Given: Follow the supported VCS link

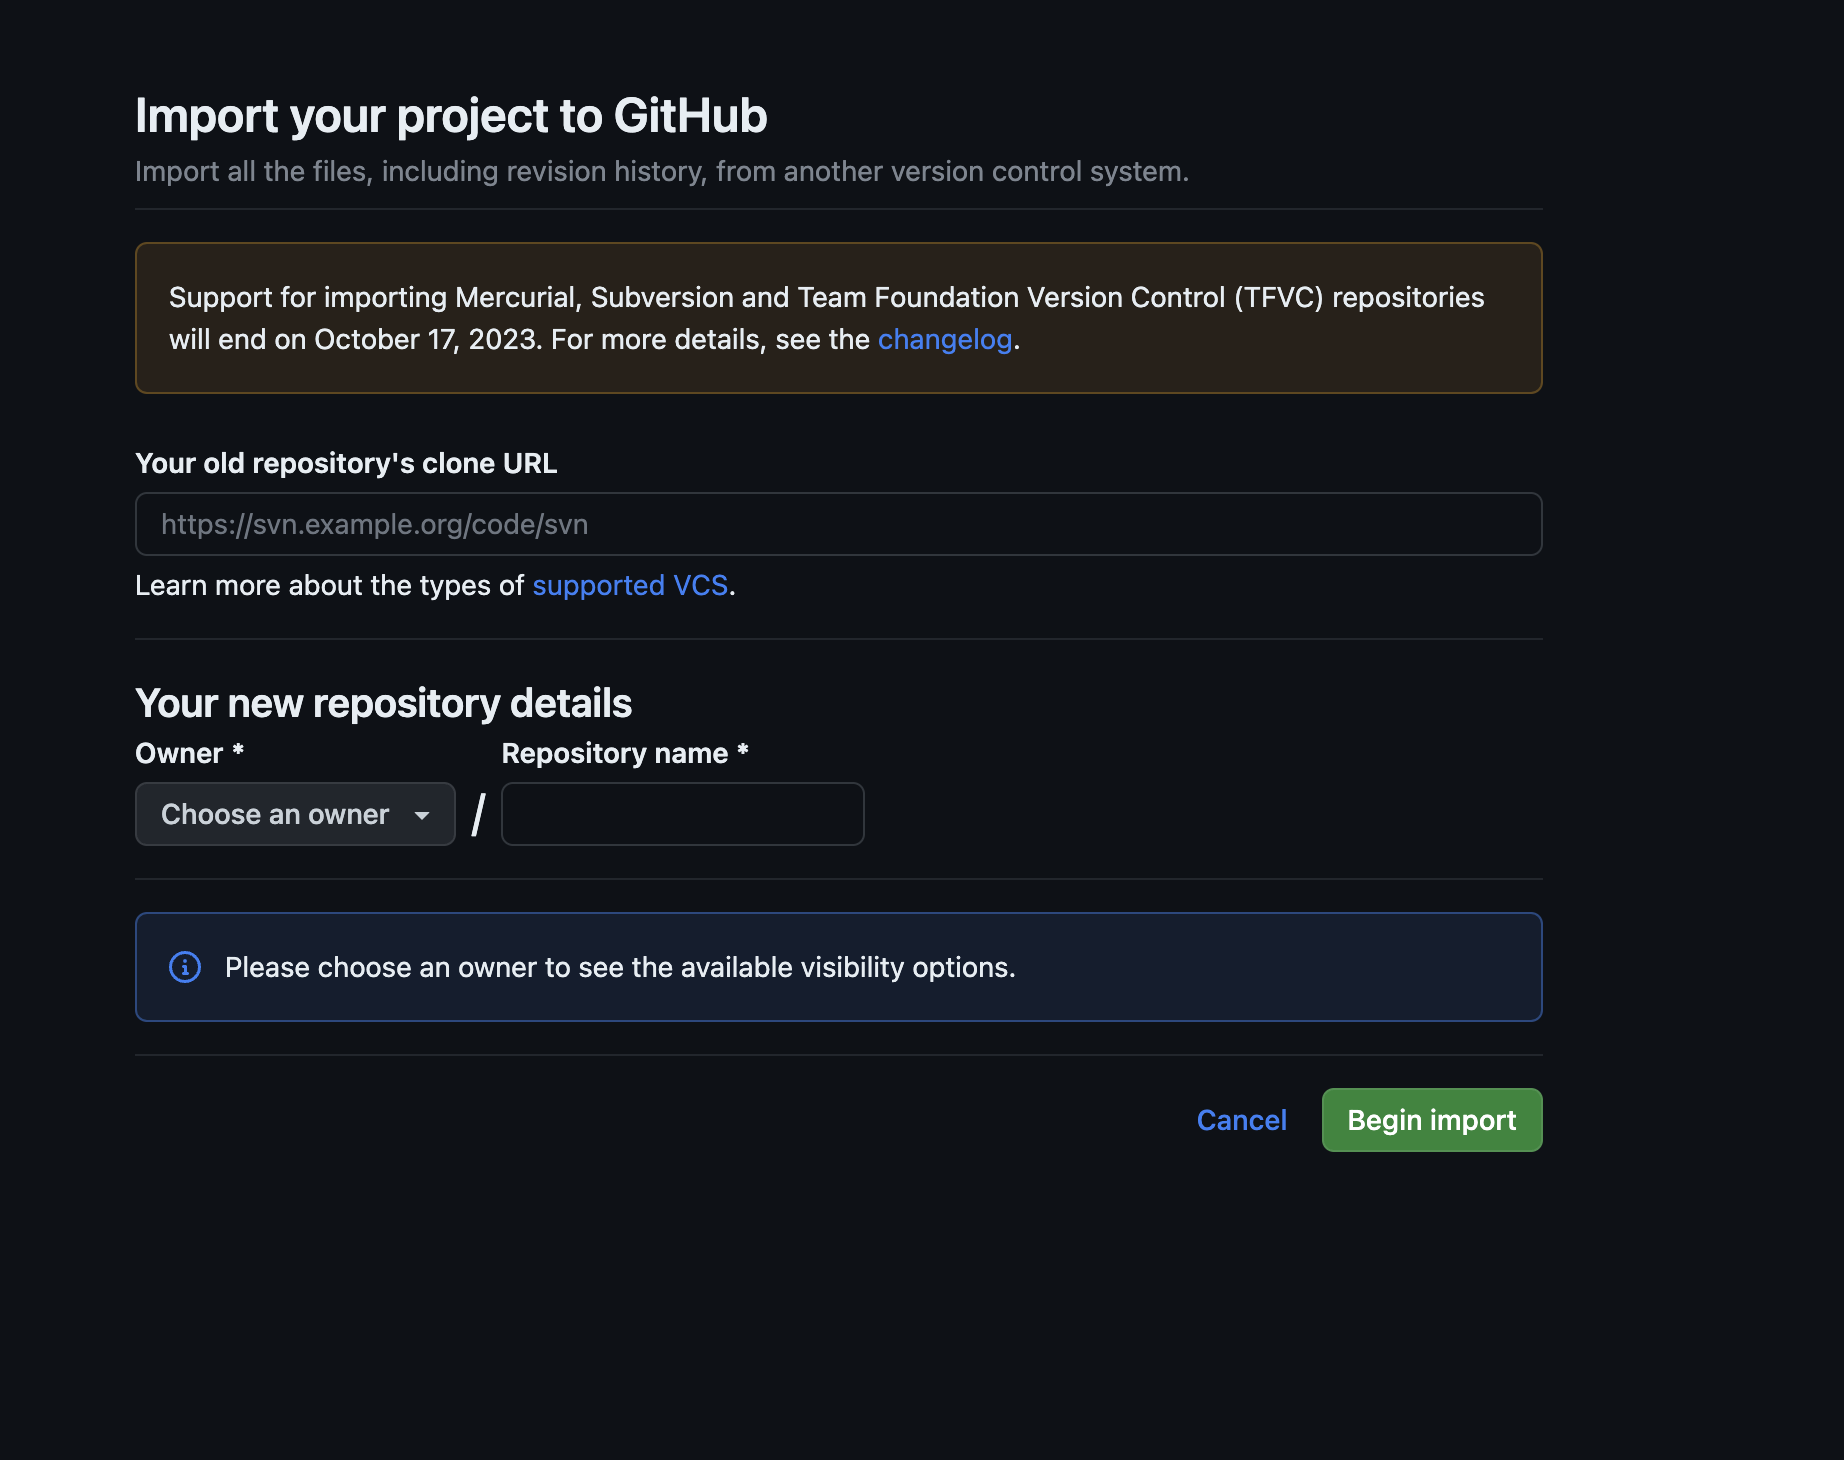Looking at the screenshot, I should (630, 586).
